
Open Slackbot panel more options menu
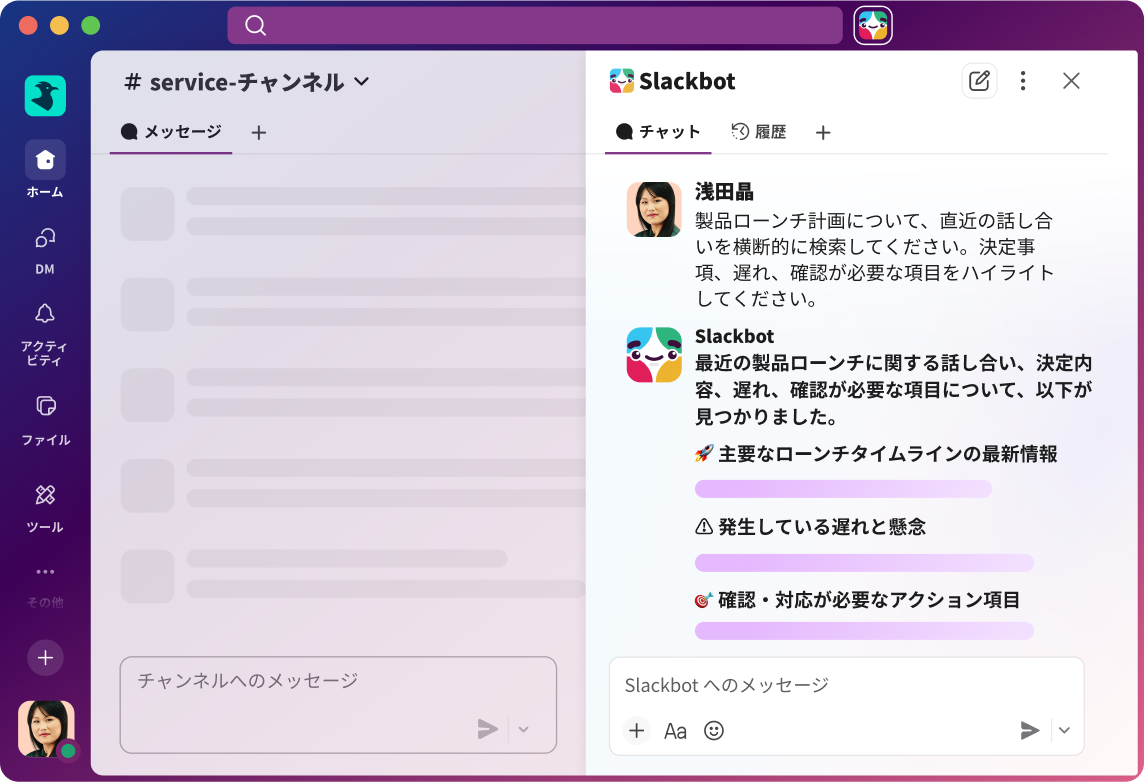(1023, 81)
